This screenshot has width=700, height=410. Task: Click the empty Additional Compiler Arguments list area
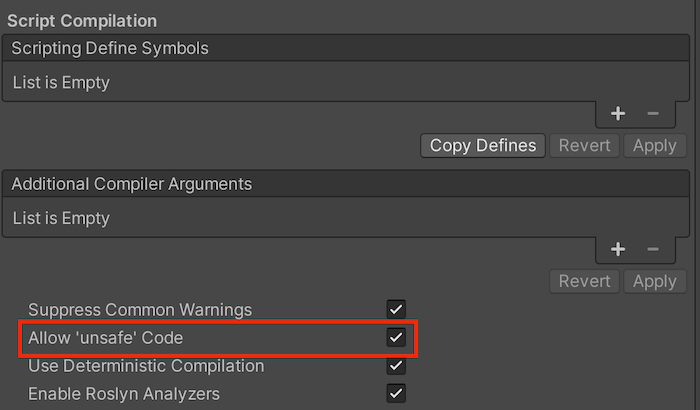(300, 218)
